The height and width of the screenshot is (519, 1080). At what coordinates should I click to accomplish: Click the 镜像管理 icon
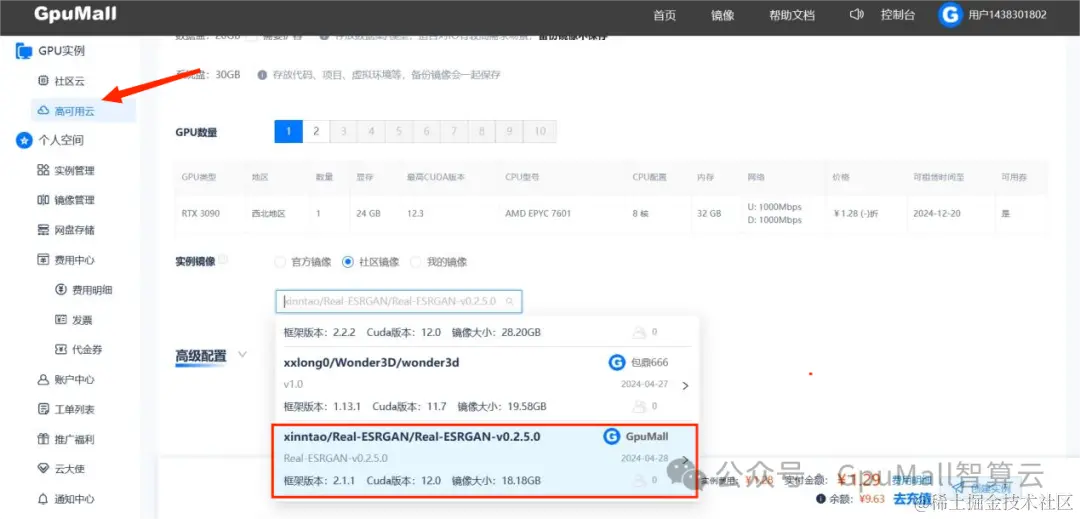coord(43,200)
